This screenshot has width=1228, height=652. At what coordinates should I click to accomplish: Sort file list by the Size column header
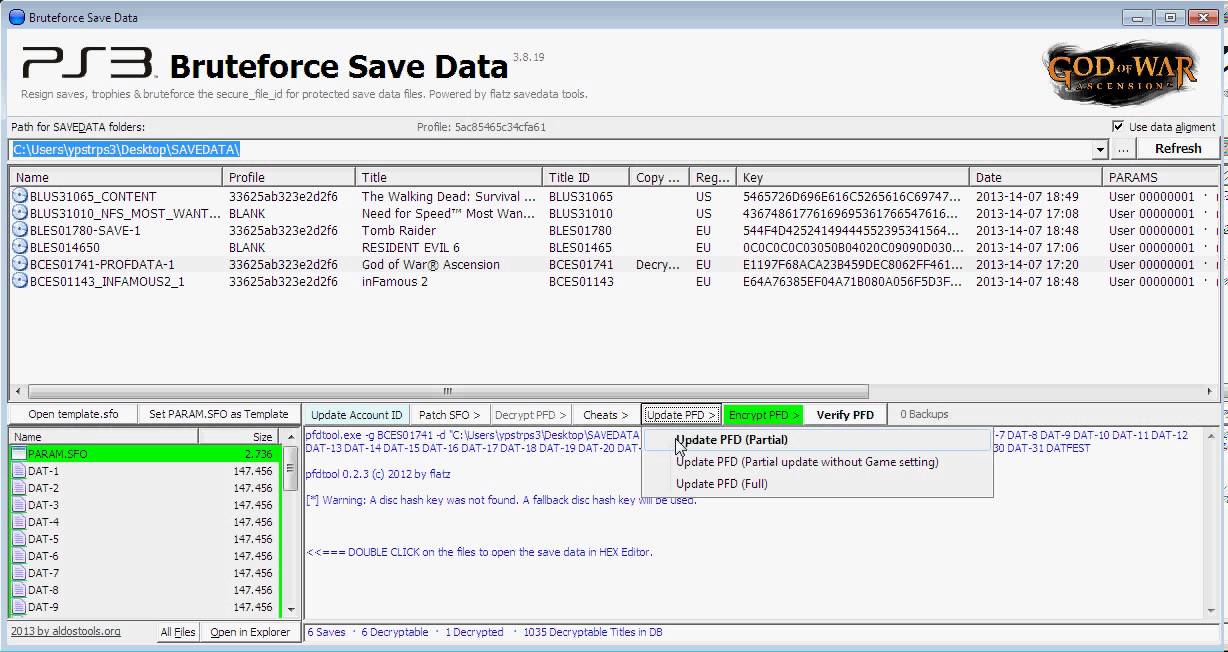coord(239,437)
